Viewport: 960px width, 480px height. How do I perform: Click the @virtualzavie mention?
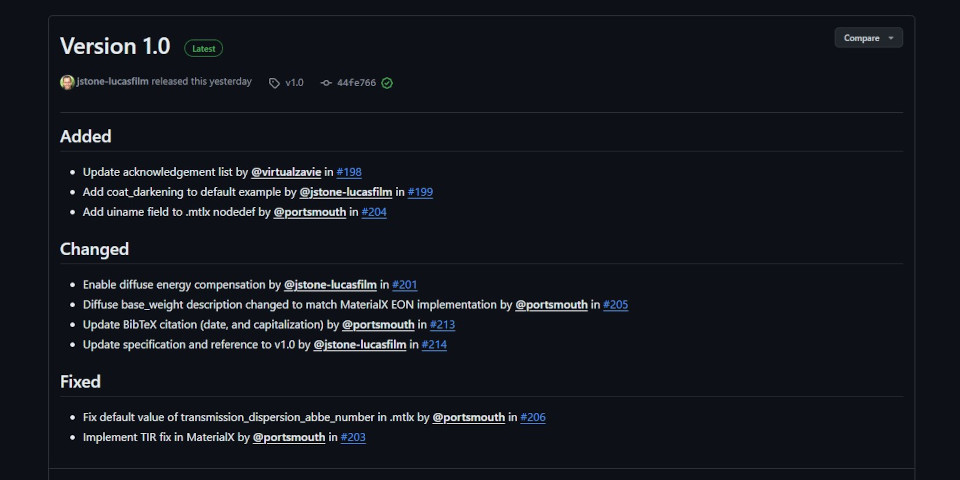coord(285,172)
